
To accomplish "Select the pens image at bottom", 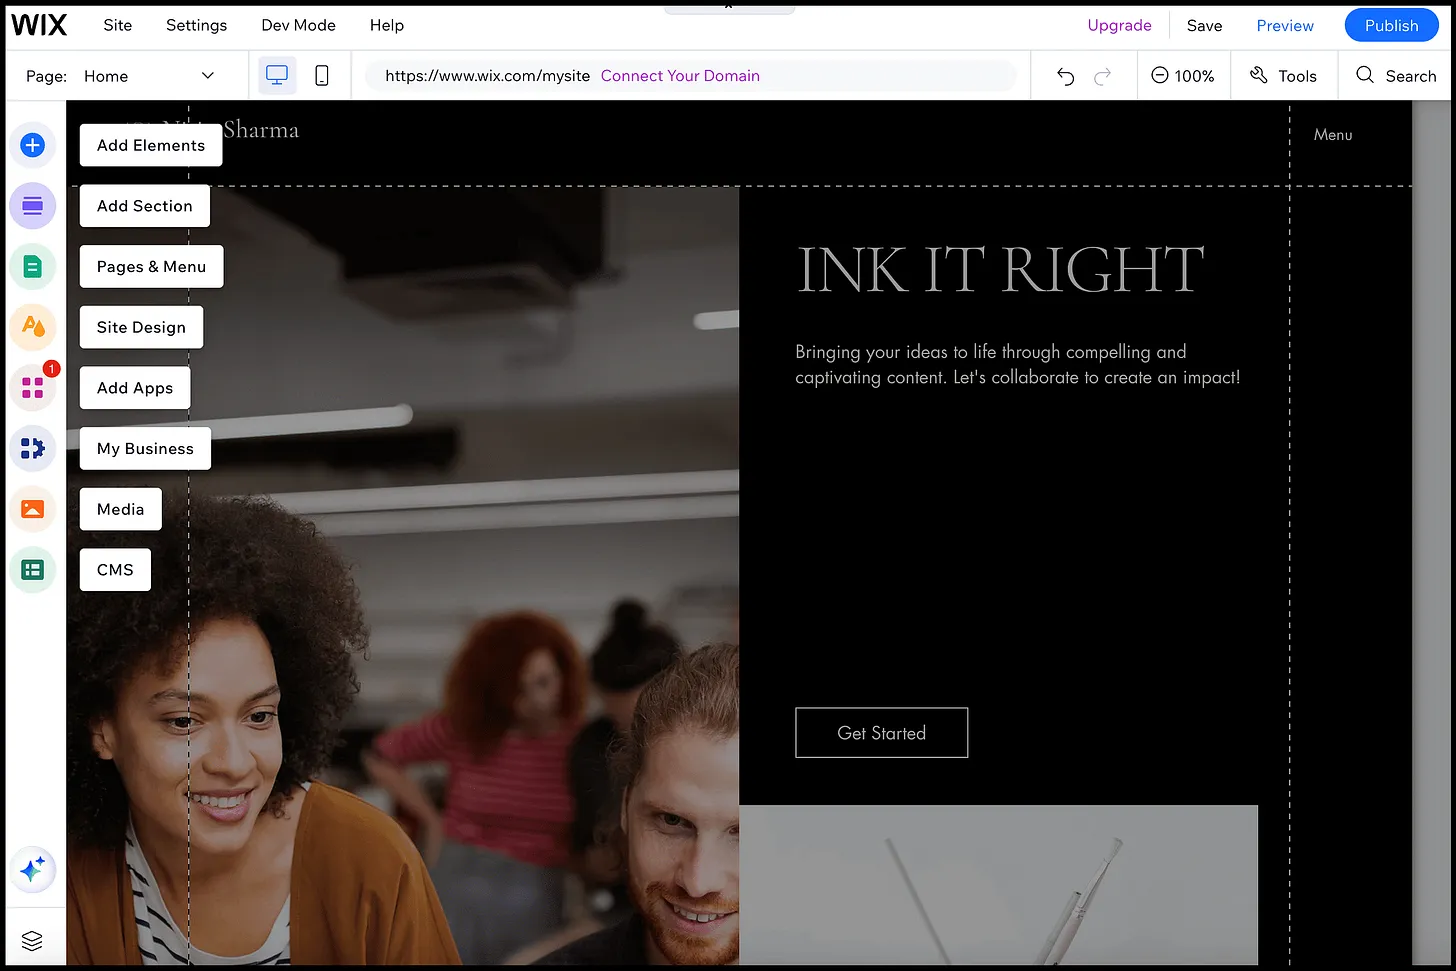I will (x=998, y=885).
